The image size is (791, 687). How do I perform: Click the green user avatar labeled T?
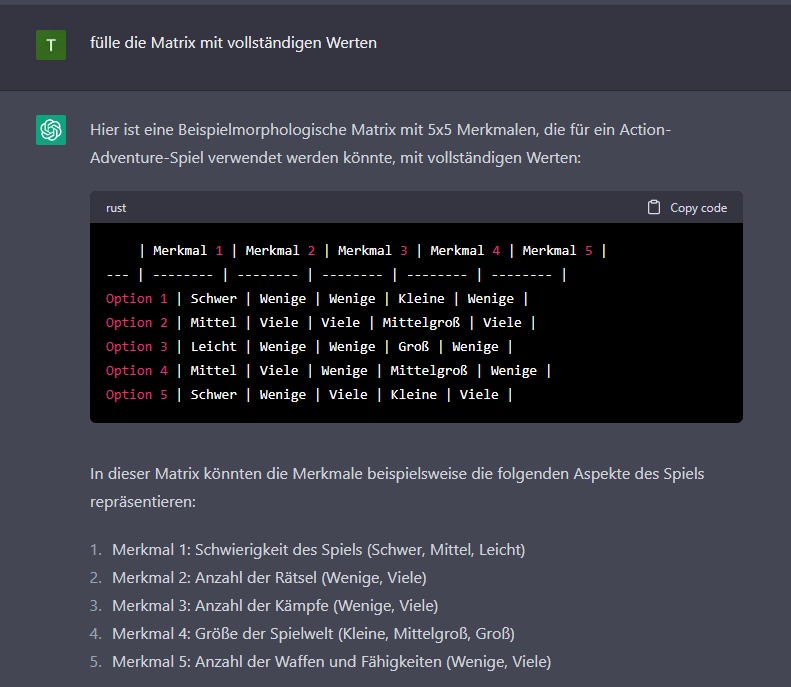tap(51, 44)
